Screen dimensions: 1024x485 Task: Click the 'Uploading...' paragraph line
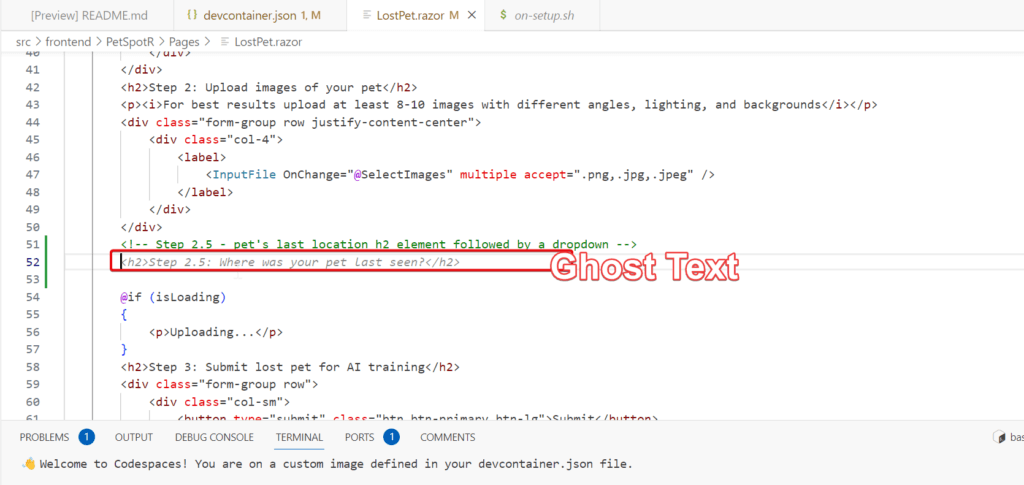point(216,332)
